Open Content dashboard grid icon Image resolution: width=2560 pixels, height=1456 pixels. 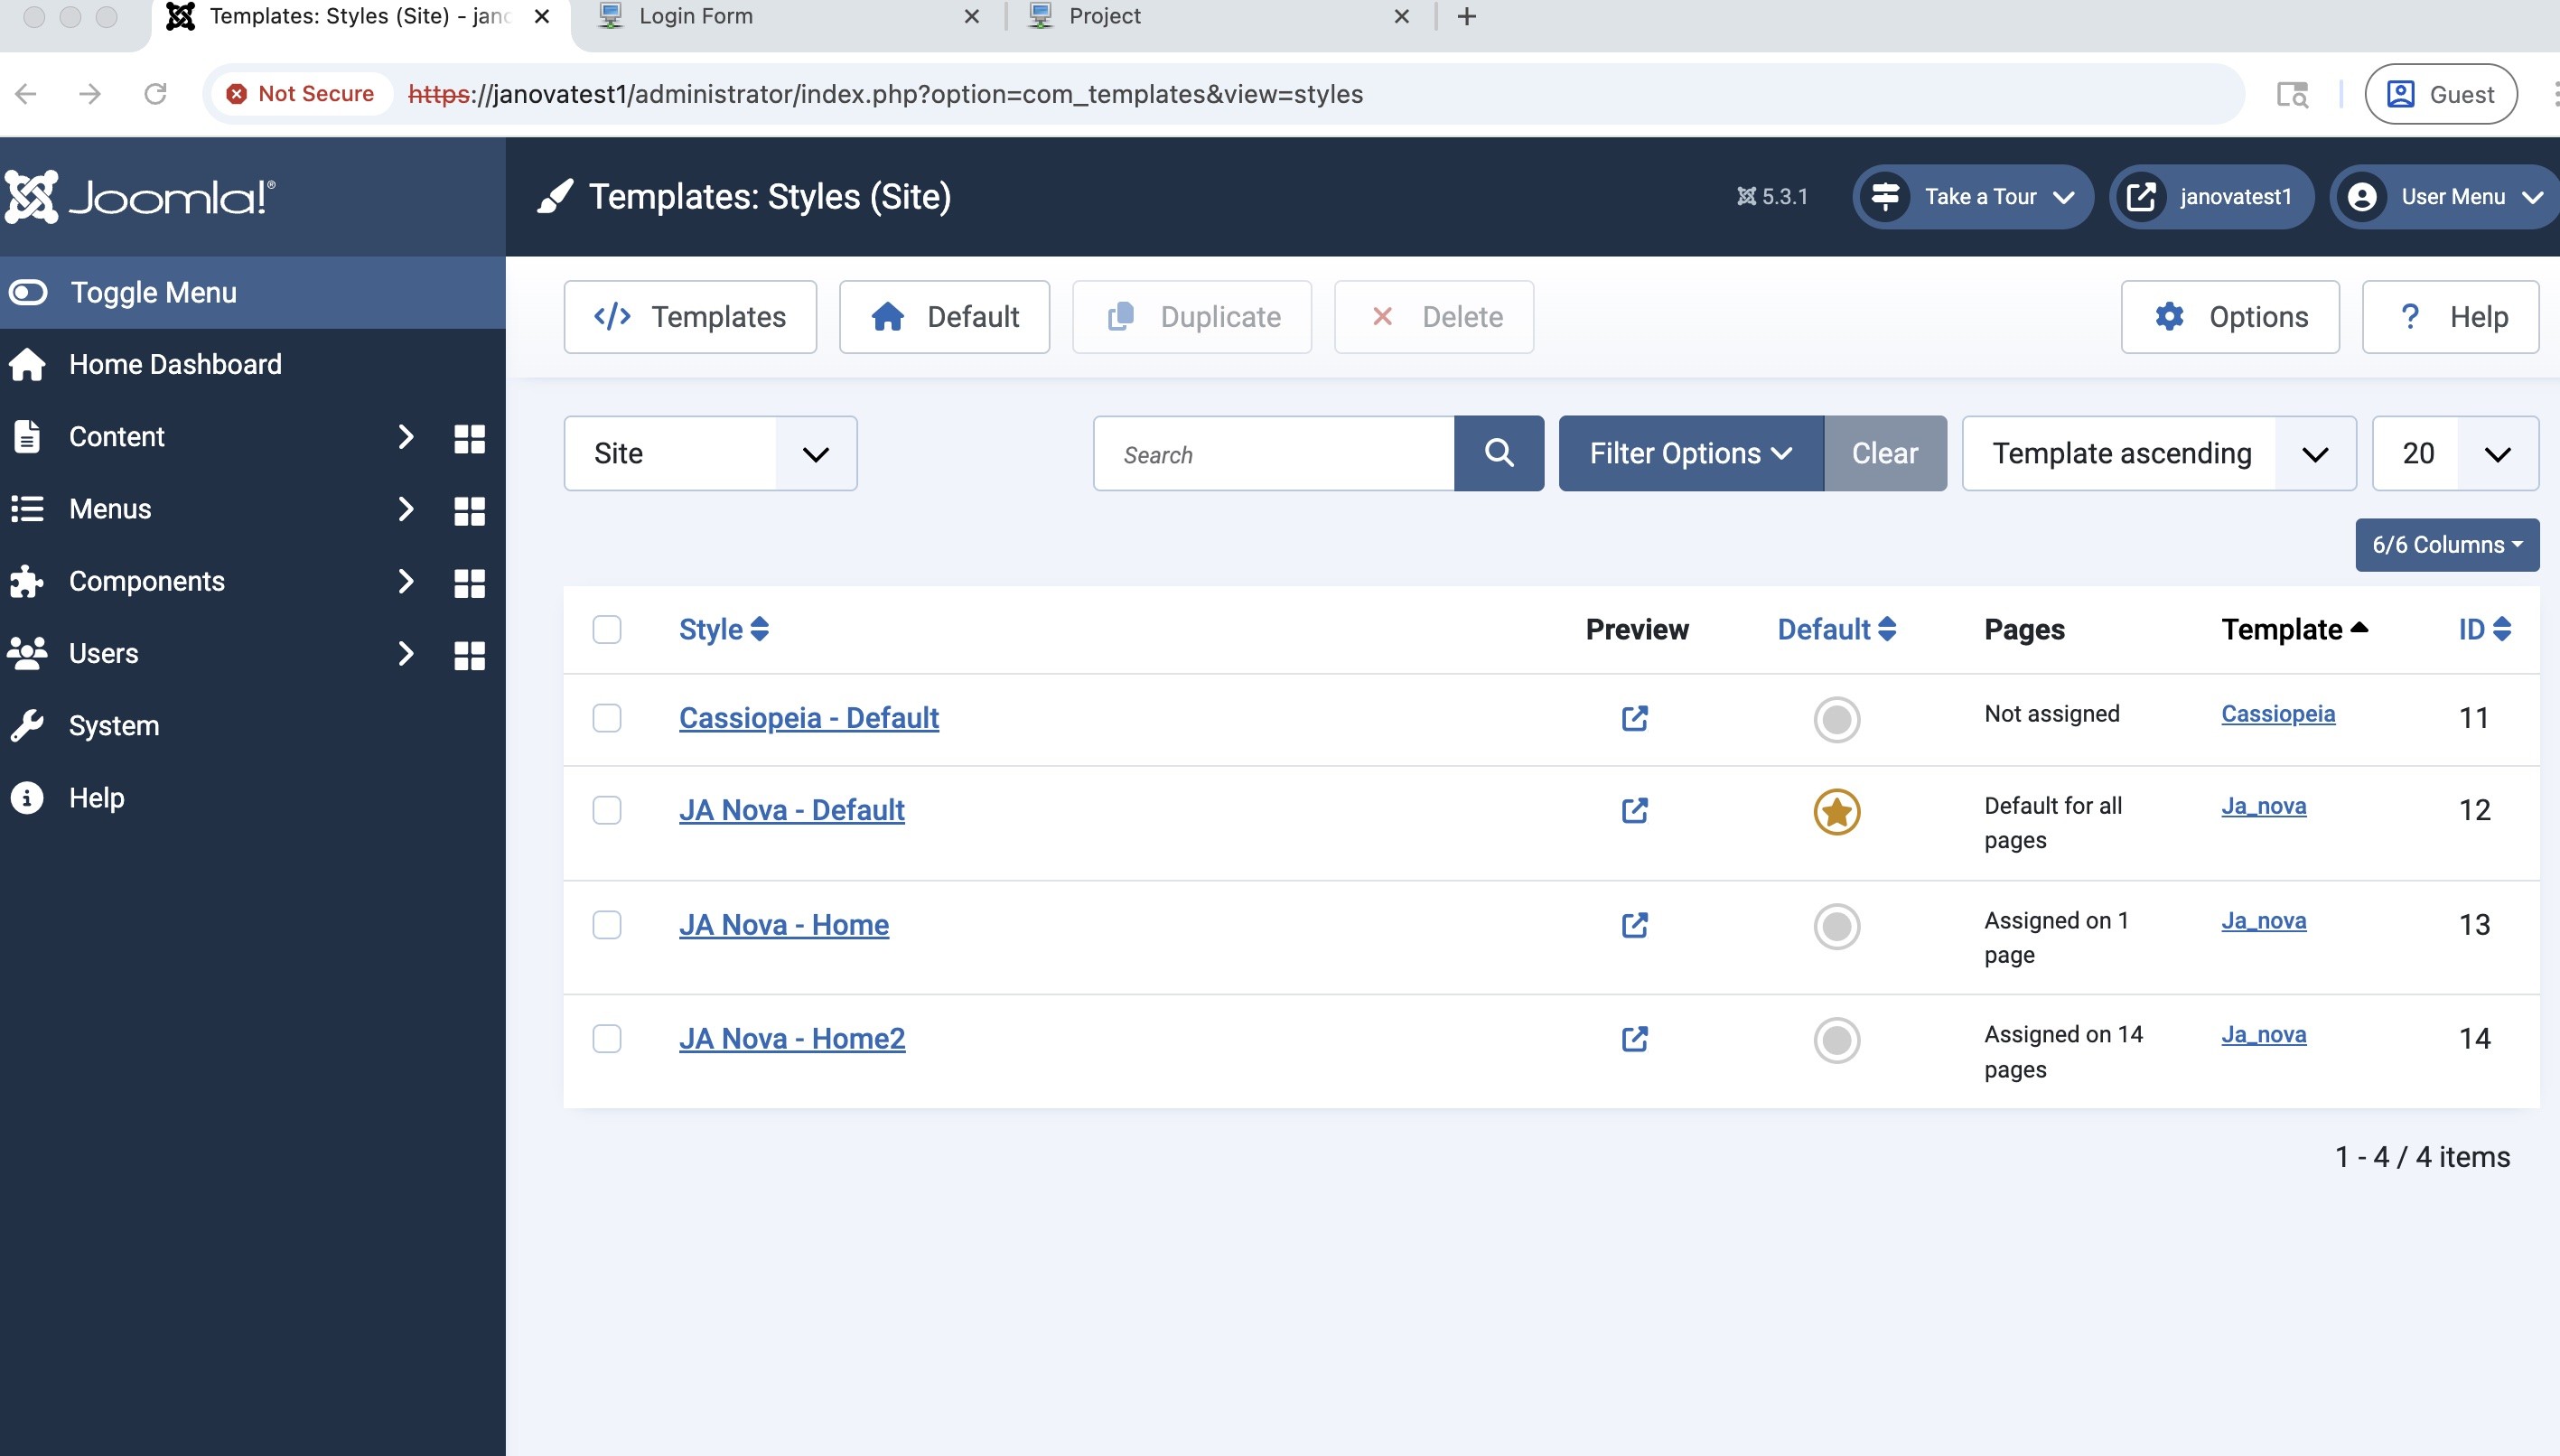click(x=469, y=438)
